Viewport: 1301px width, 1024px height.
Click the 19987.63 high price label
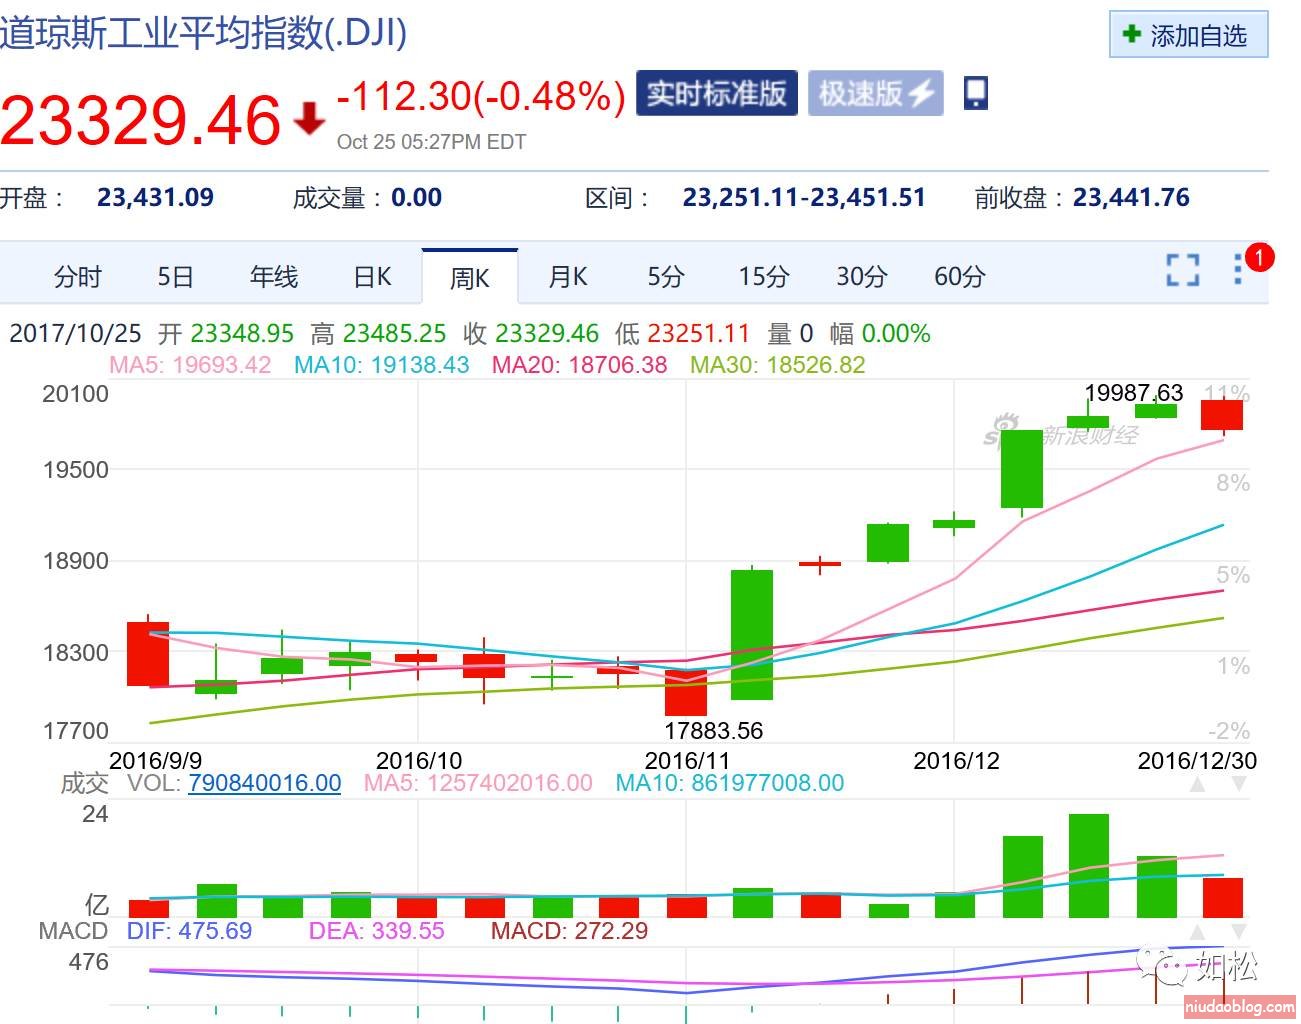click(x=1134, y=393)
